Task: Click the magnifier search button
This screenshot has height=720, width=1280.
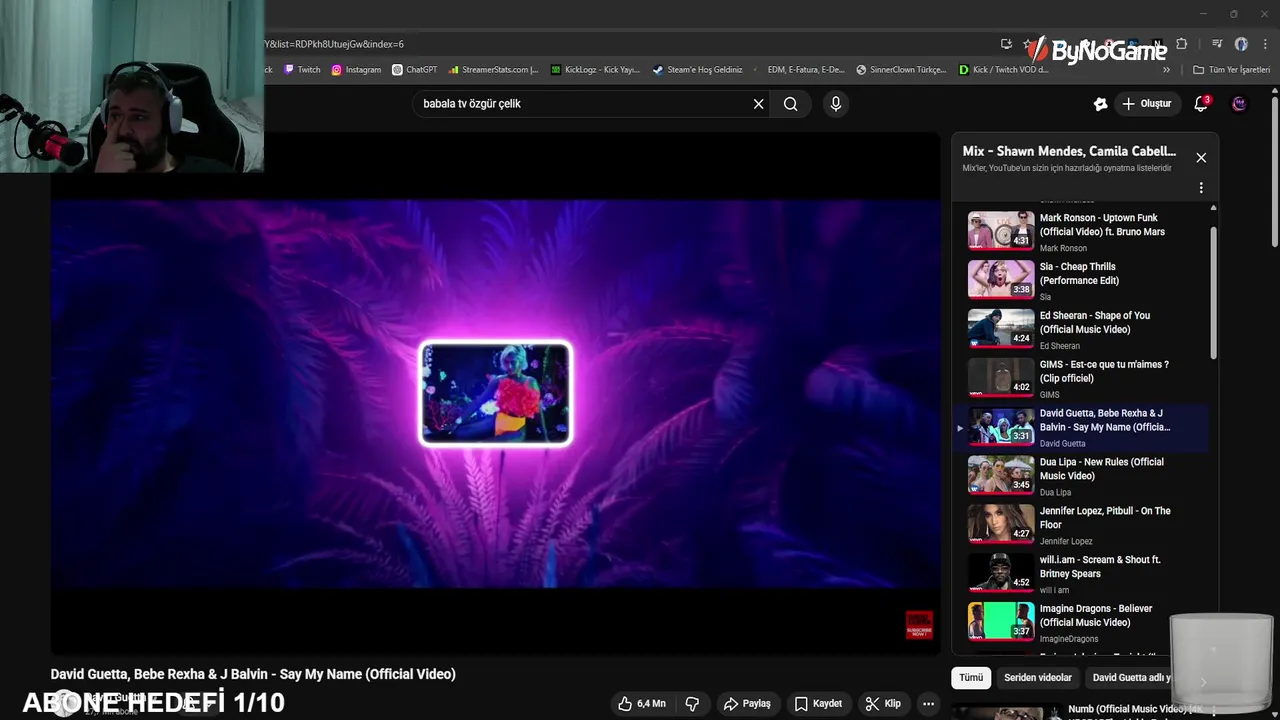Action: click(790, 104)
